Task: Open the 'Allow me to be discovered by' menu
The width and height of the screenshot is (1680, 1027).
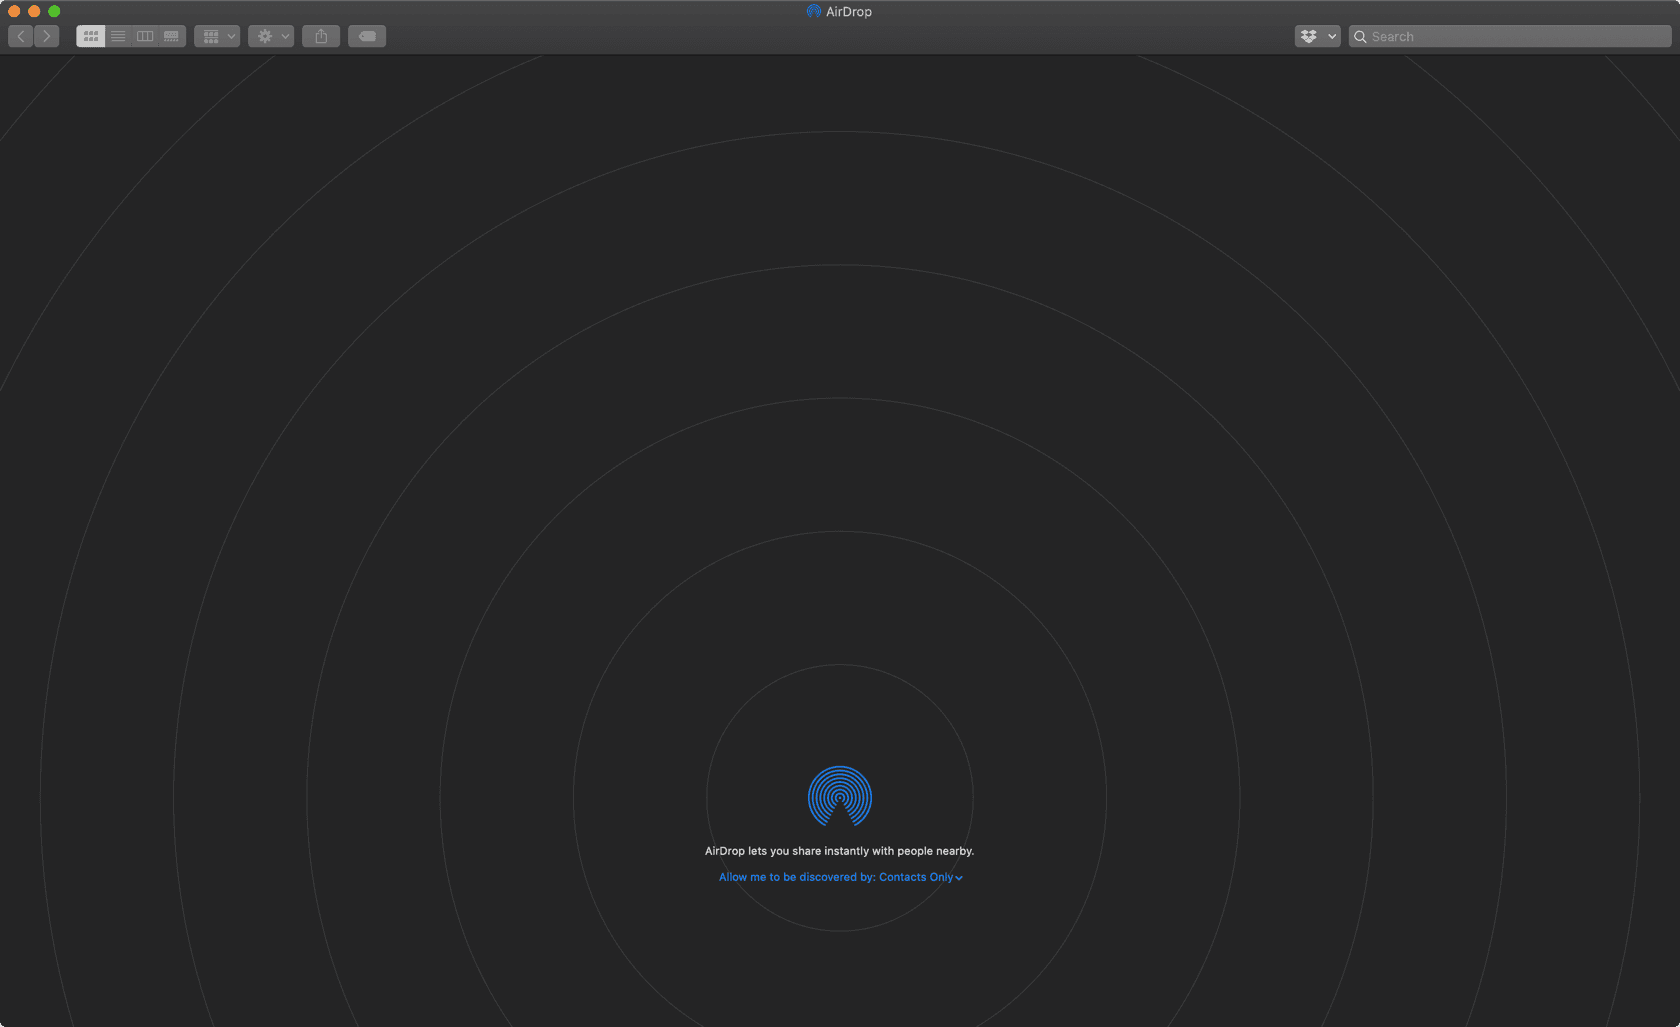Action: (x=840, y=877)
